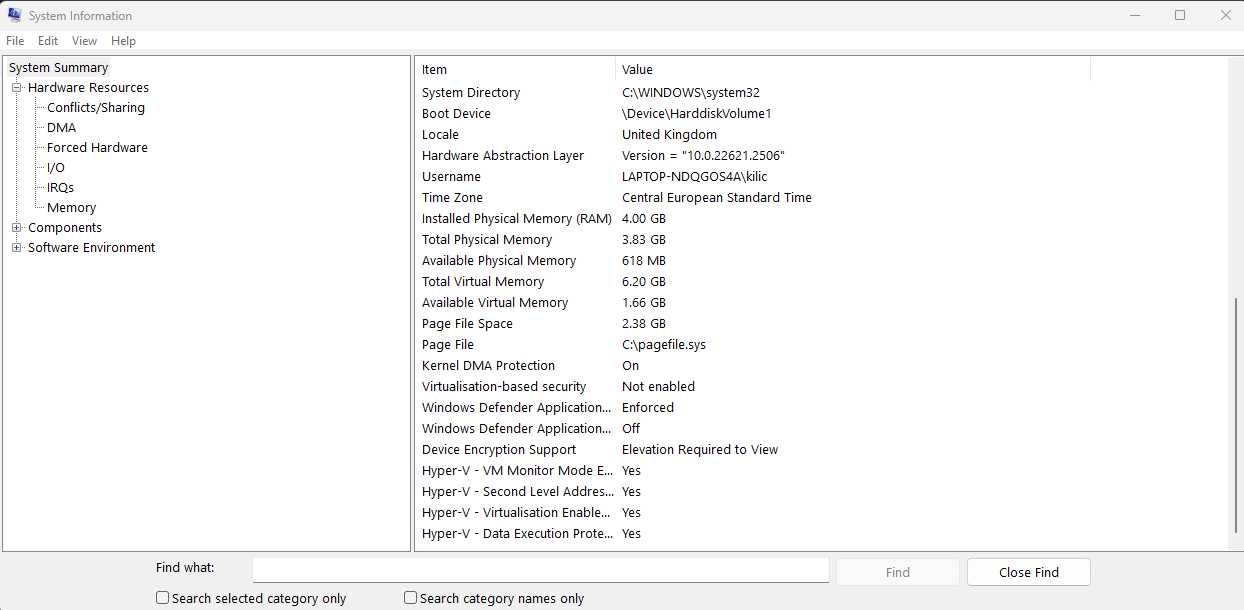Open the Help menu
Screen dimensions: 1244x610
pyautogui.click(x=123, y=41)
